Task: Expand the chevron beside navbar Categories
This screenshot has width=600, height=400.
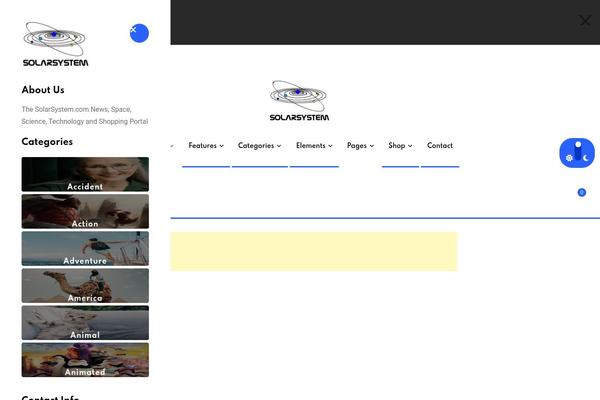Action: [x=279, y=146]
